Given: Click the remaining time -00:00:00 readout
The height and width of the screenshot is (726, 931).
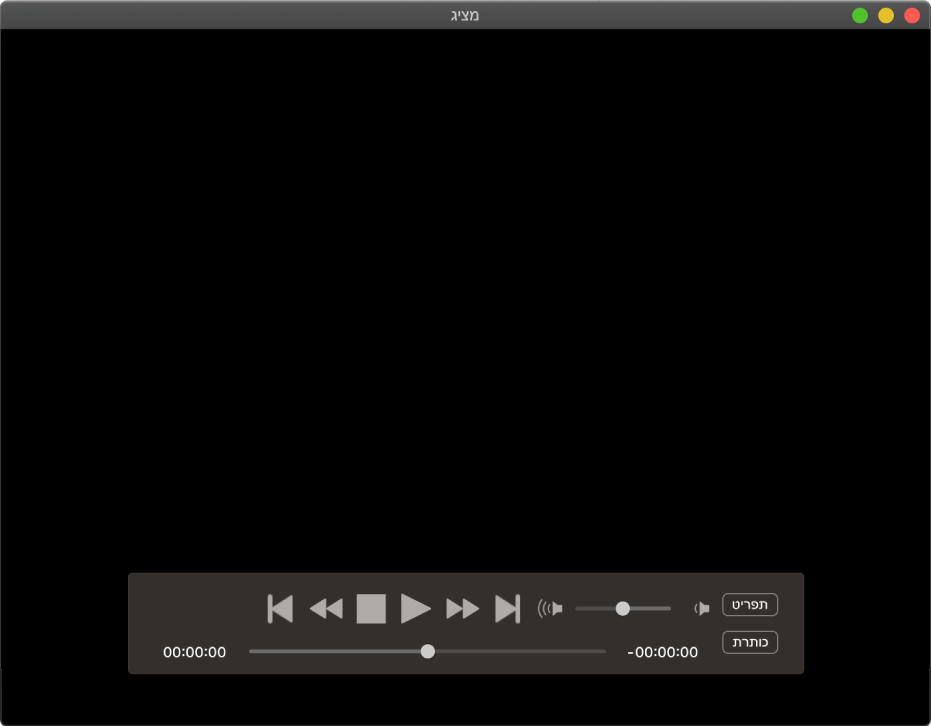Looking at the screenshot, I should coord(663,652).
